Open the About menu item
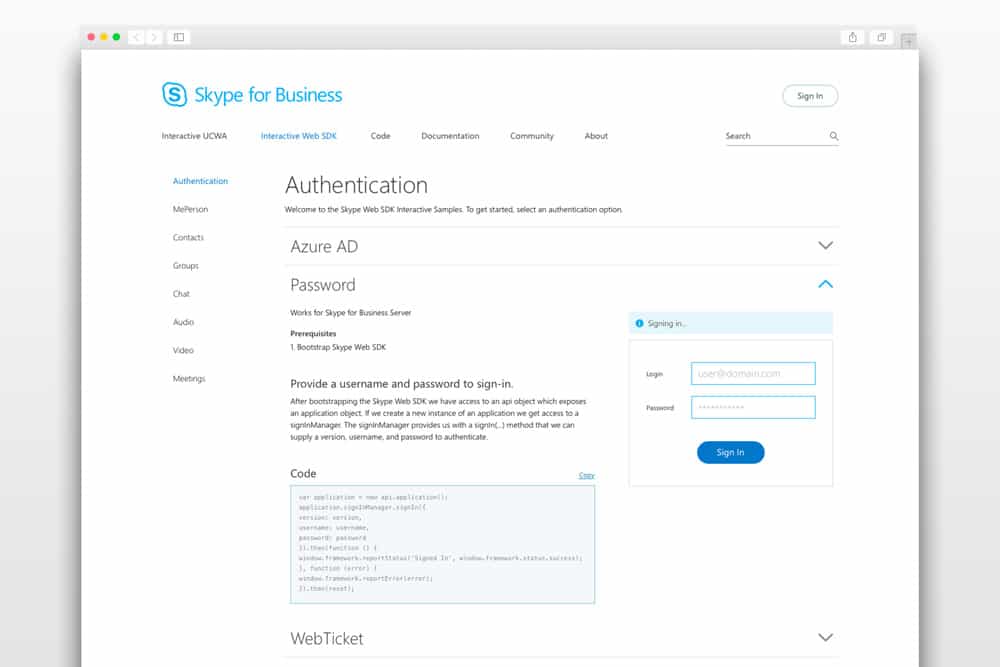This screenshot has height=667, width=1000. [x=596, y=136]
